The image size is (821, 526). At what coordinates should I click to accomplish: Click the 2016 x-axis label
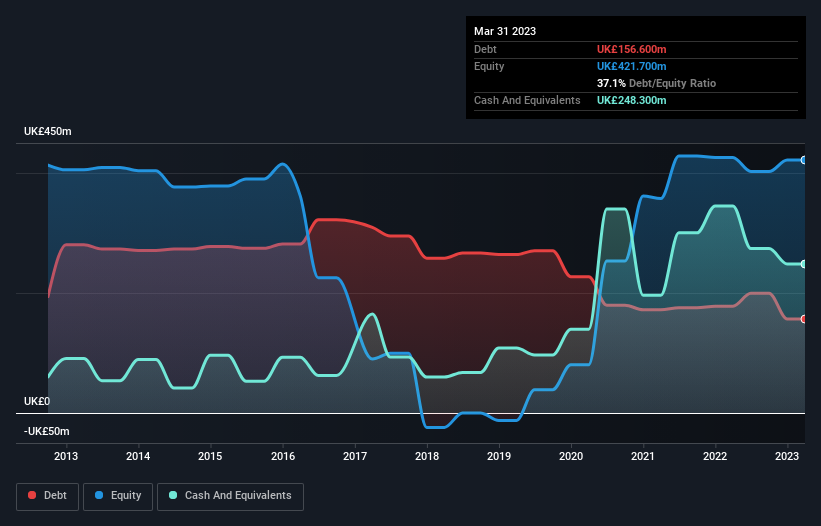pyautogui.click(x=283, y=456)
